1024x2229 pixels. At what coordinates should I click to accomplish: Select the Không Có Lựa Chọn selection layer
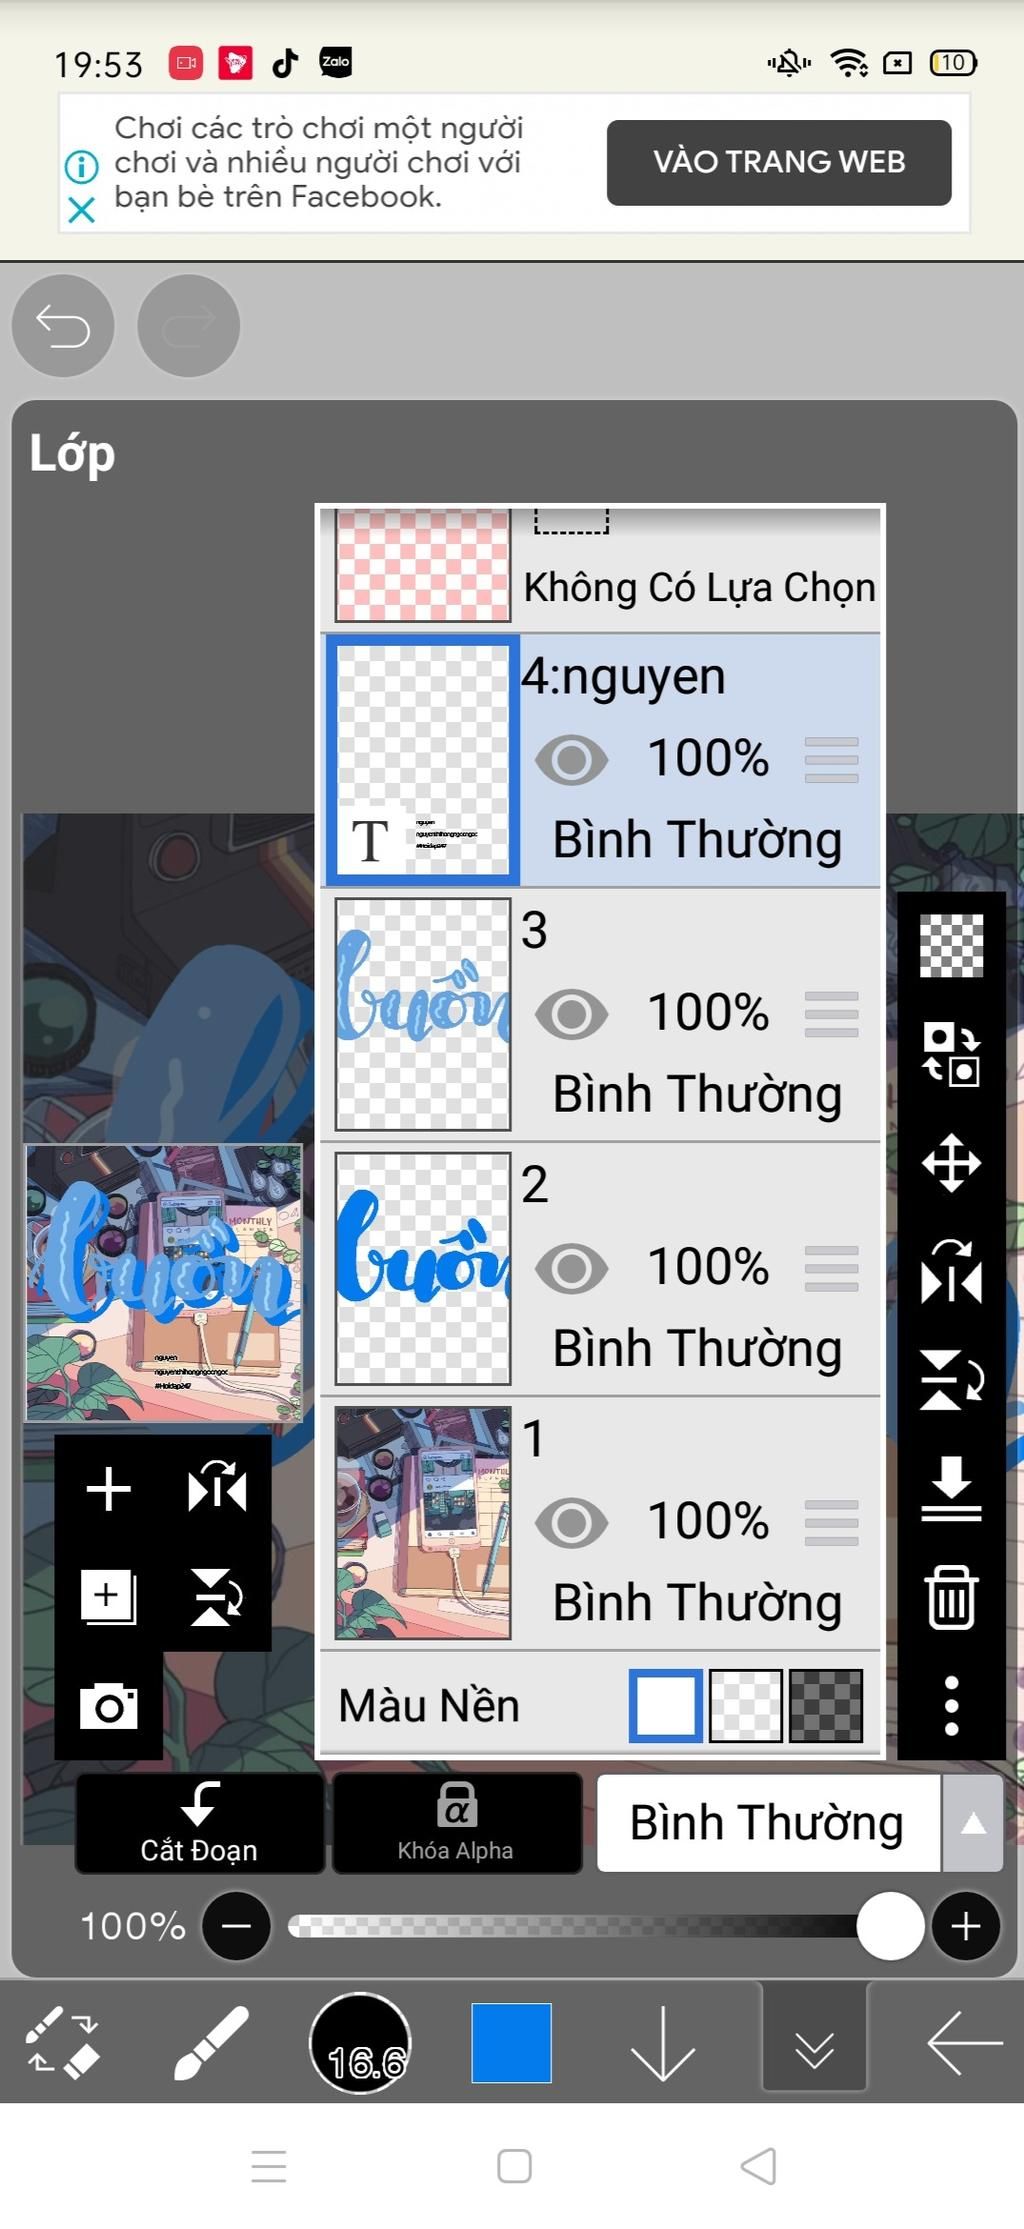click(600, 568)
